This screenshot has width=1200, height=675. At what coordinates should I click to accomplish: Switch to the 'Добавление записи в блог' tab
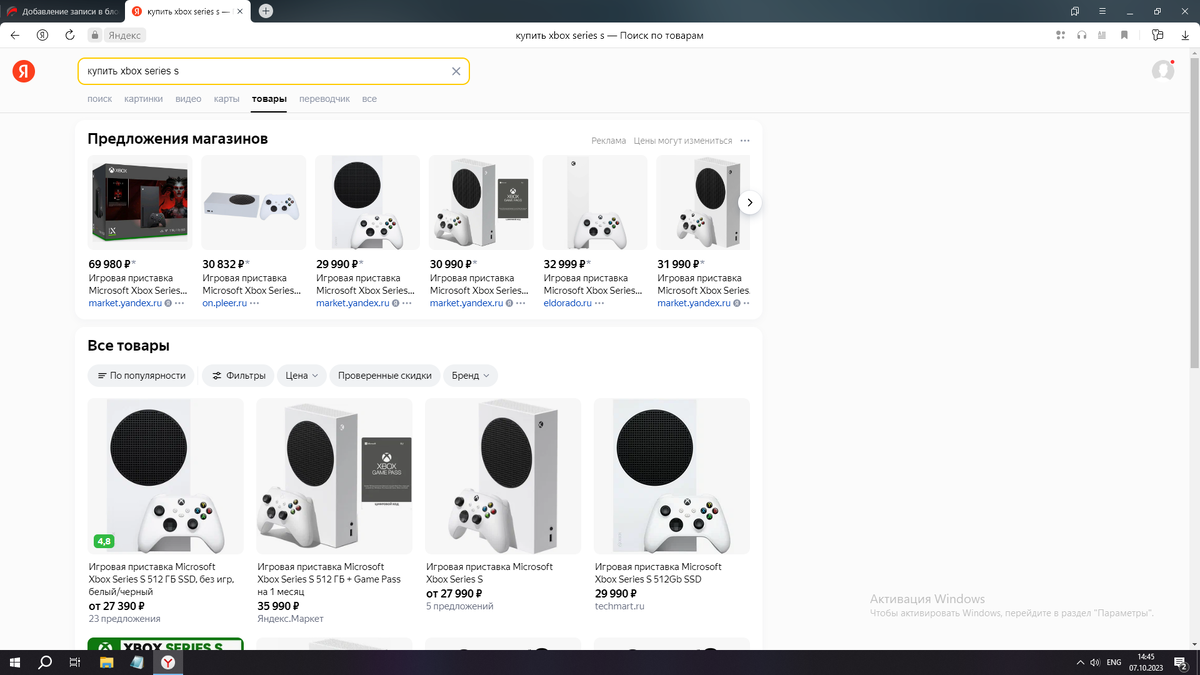62,11
